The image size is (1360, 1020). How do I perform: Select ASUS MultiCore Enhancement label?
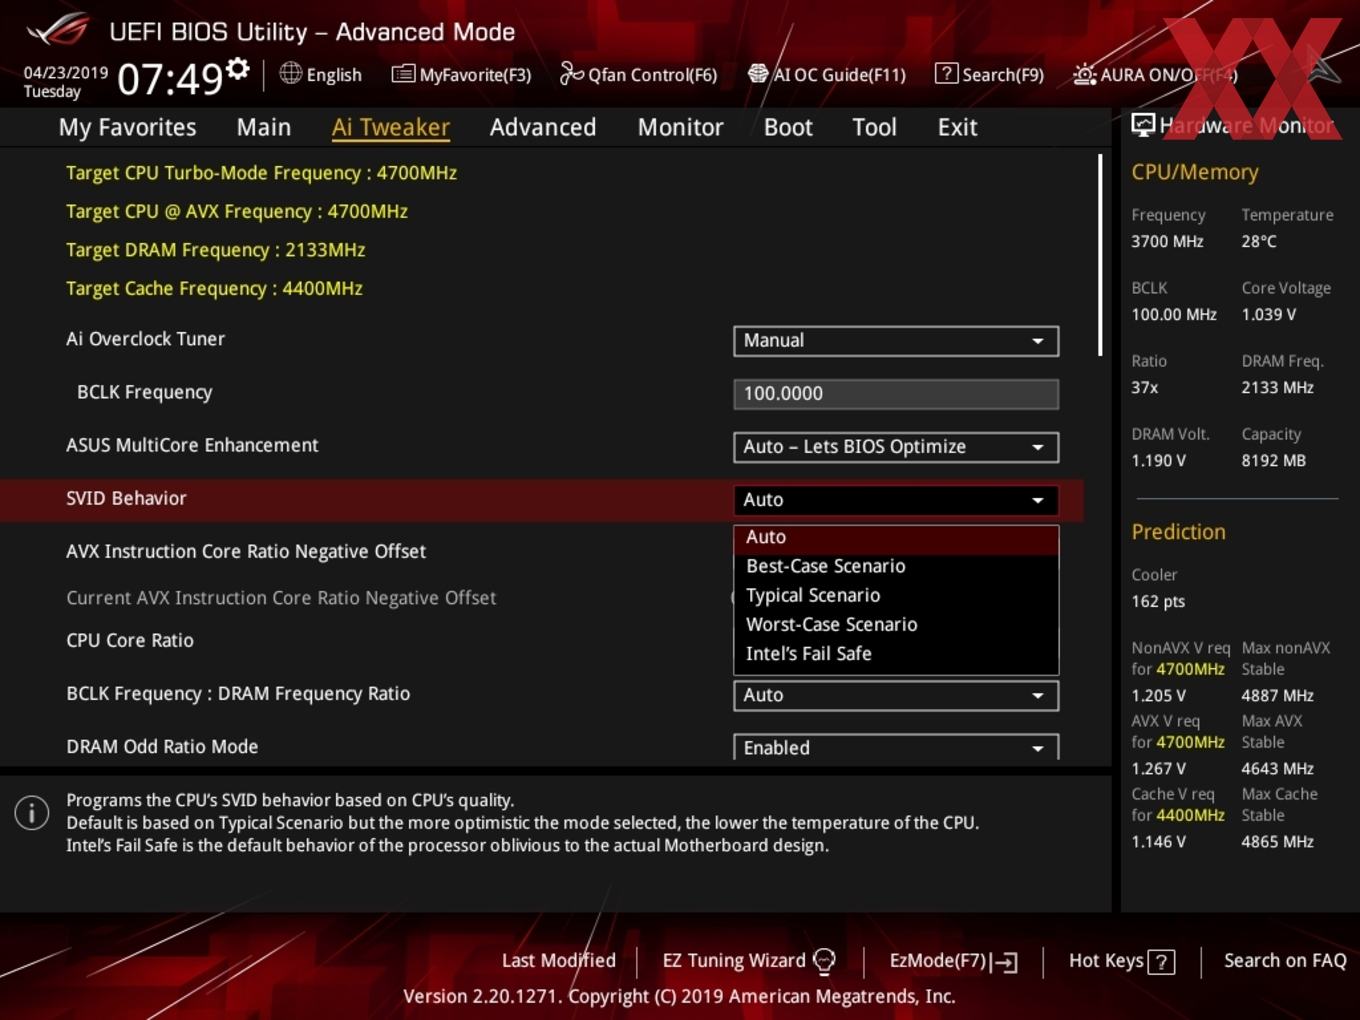[192, 445]
